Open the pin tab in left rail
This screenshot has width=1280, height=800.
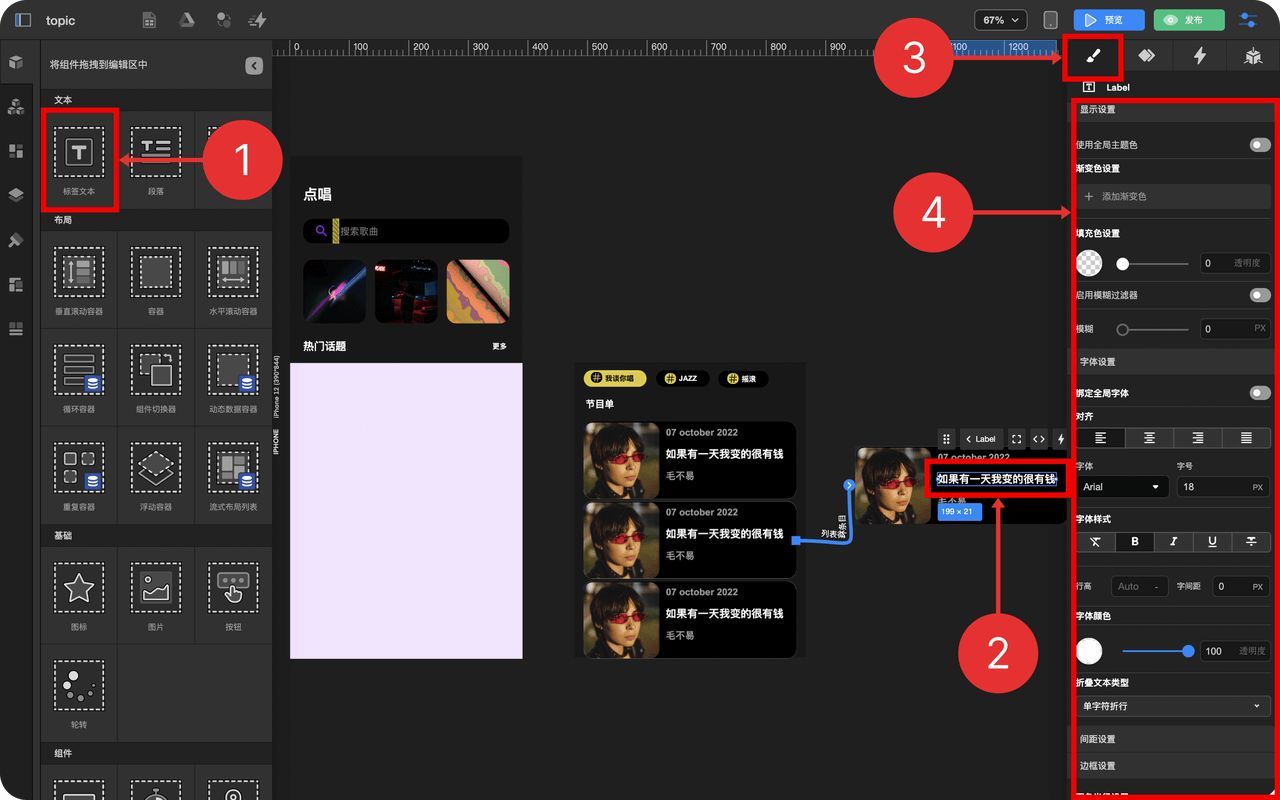click(x=16, y=240)
